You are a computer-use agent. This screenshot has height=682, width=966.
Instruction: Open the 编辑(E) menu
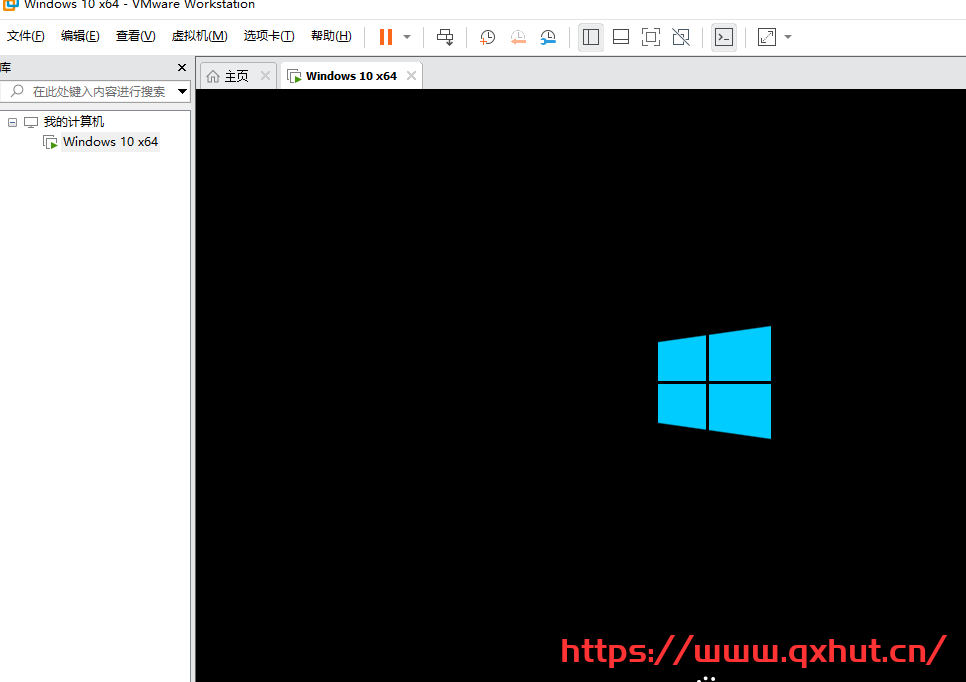(x=80, y=36)
